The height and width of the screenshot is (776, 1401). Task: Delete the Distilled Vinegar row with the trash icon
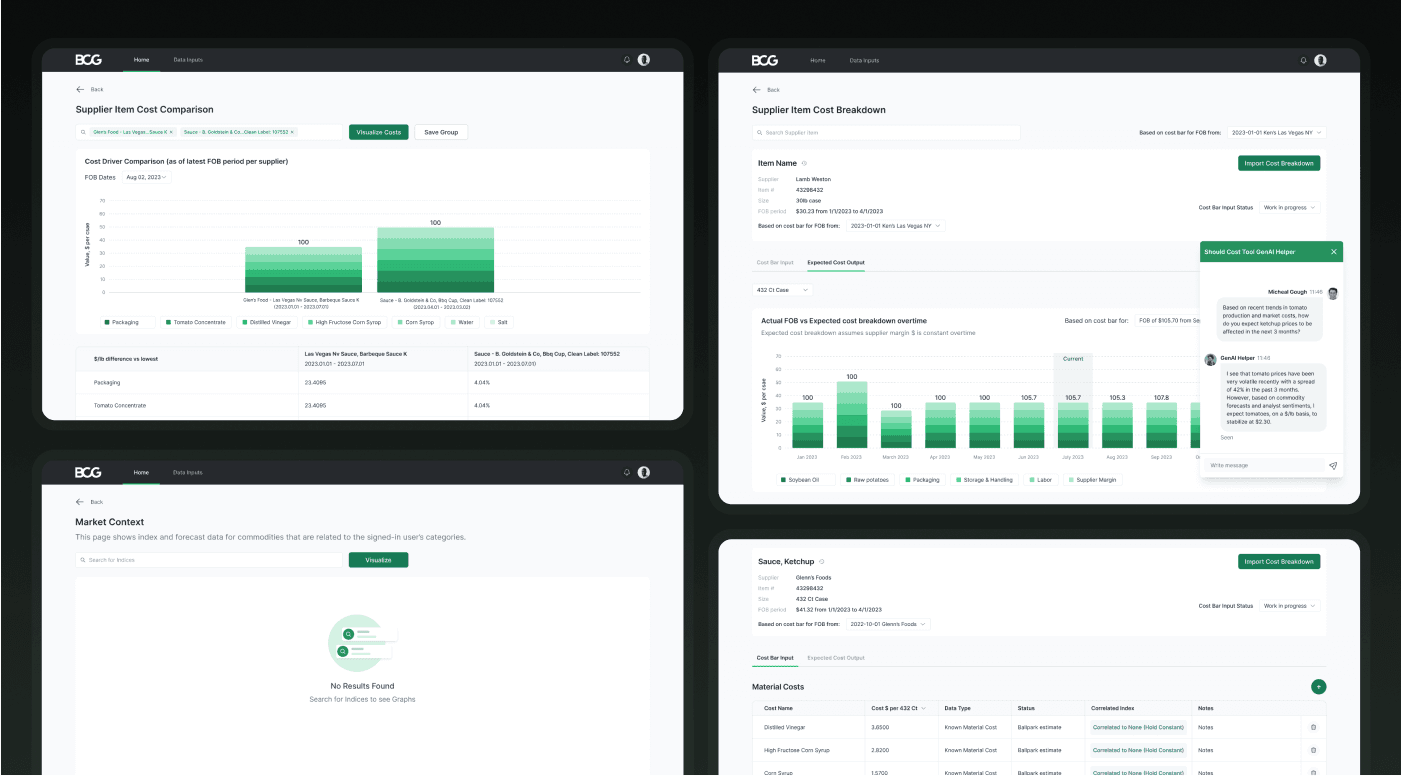coord(1314,727)
